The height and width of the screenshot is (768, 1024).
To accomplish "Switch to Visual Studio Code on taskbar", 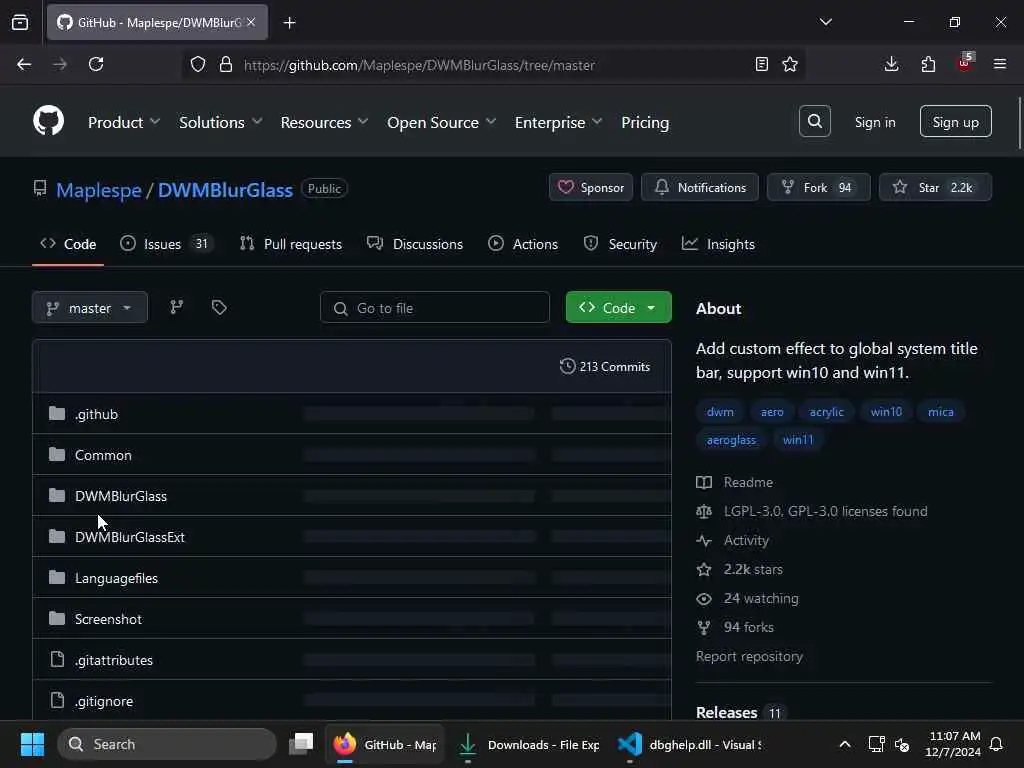I will pos(690,744).
